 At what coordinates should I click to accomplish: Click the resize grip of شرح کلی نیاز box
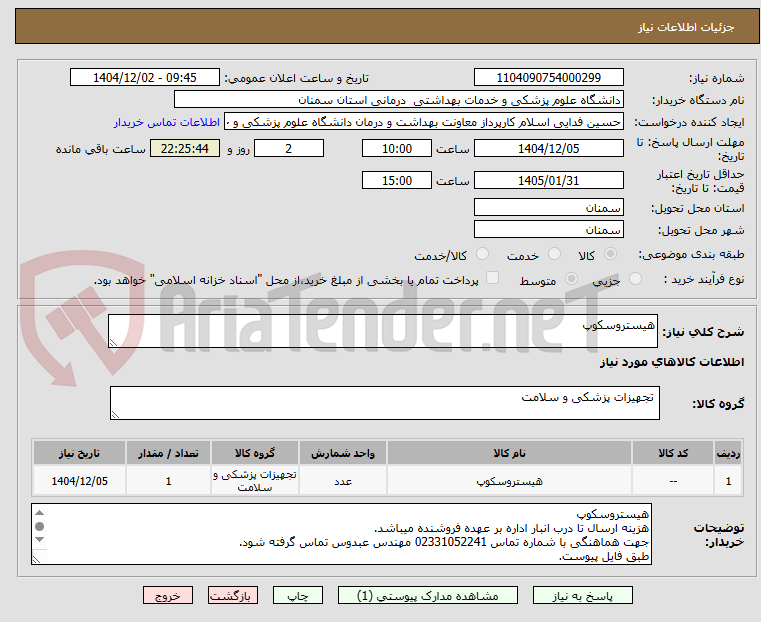click(x=113, y=343)
